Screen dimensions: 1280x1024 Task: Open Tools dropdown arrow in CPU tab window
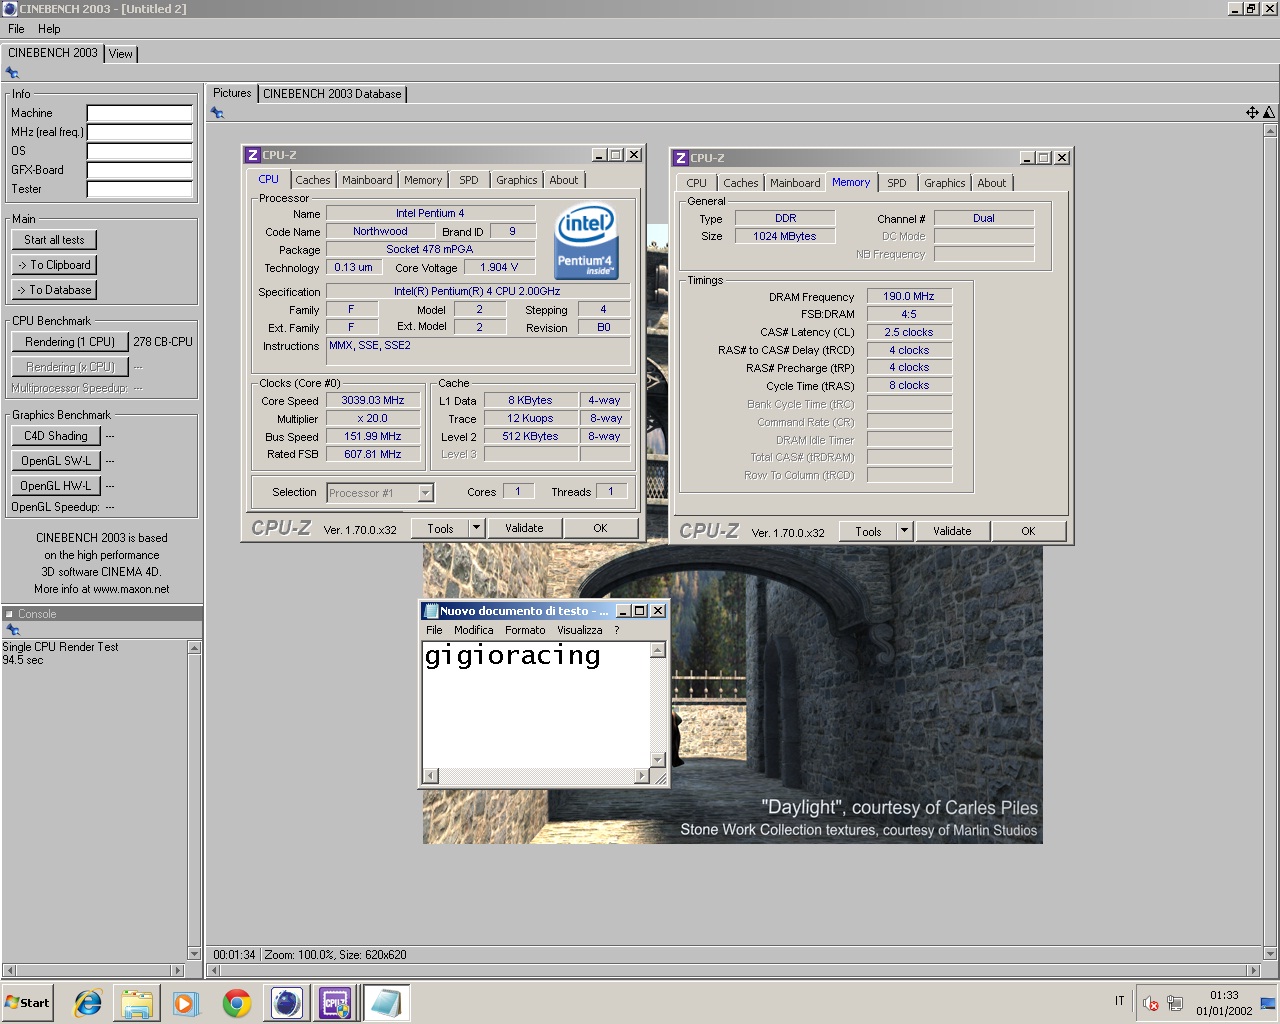[x=476, y=528]
